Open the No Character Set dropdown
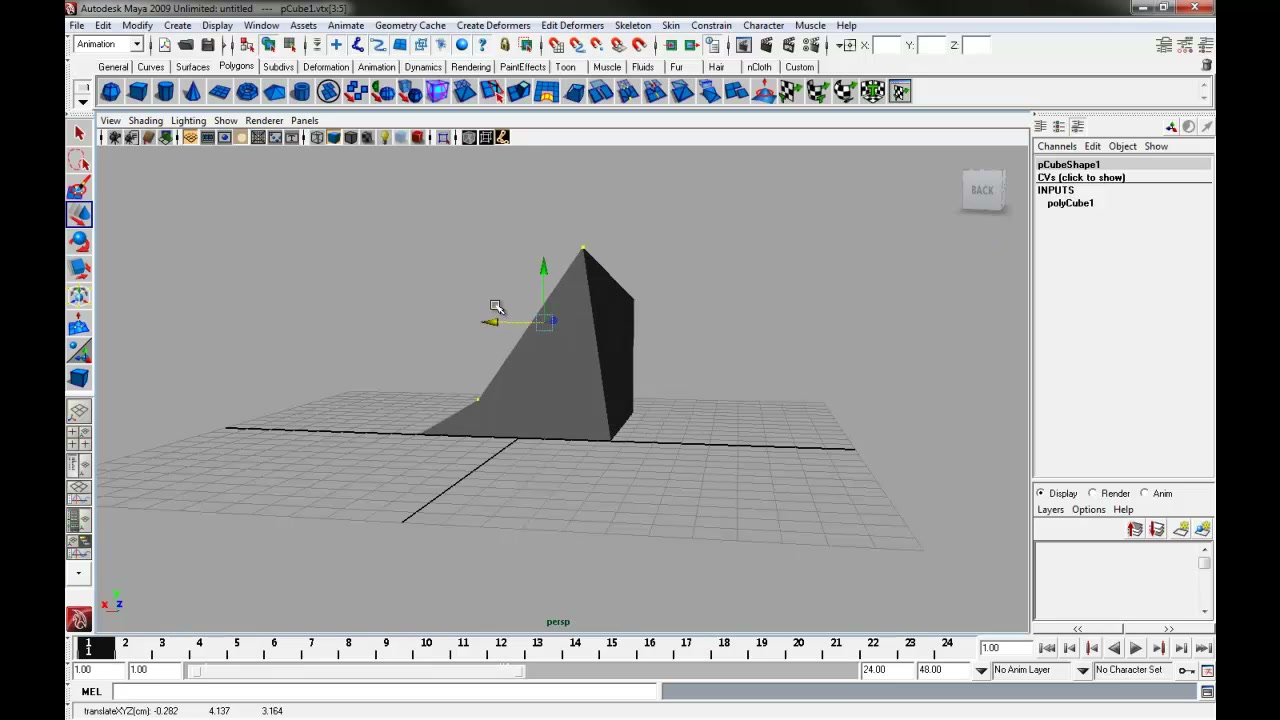This screenshot has width=1280, height=720. (1083, 670)
